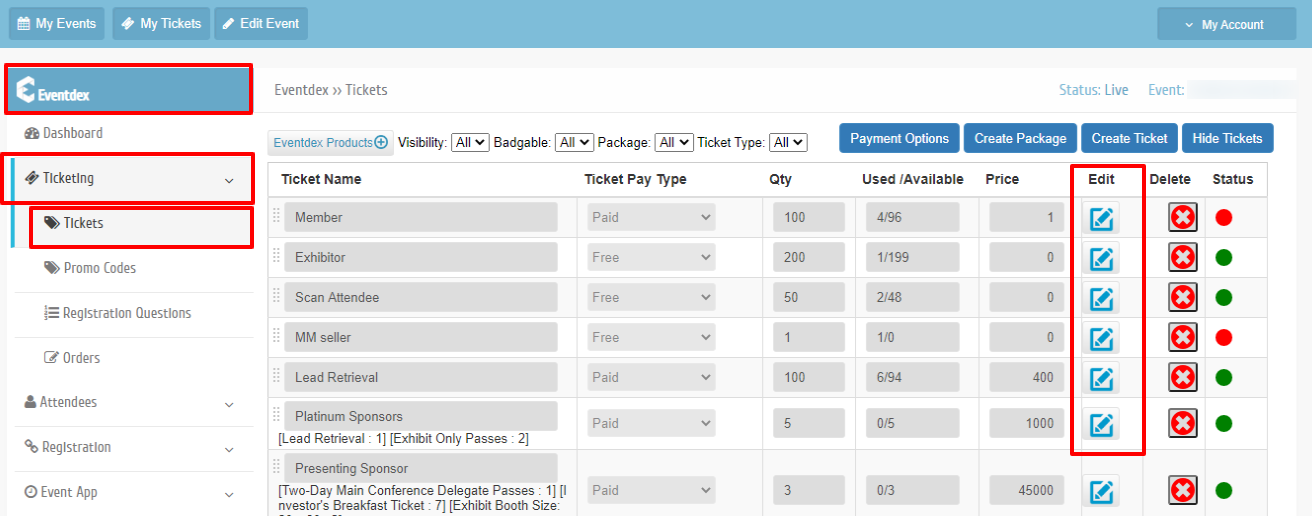Edit the Presenting Sponsor ticket
The image size is (1312, 516).
tap(1101, 490)
